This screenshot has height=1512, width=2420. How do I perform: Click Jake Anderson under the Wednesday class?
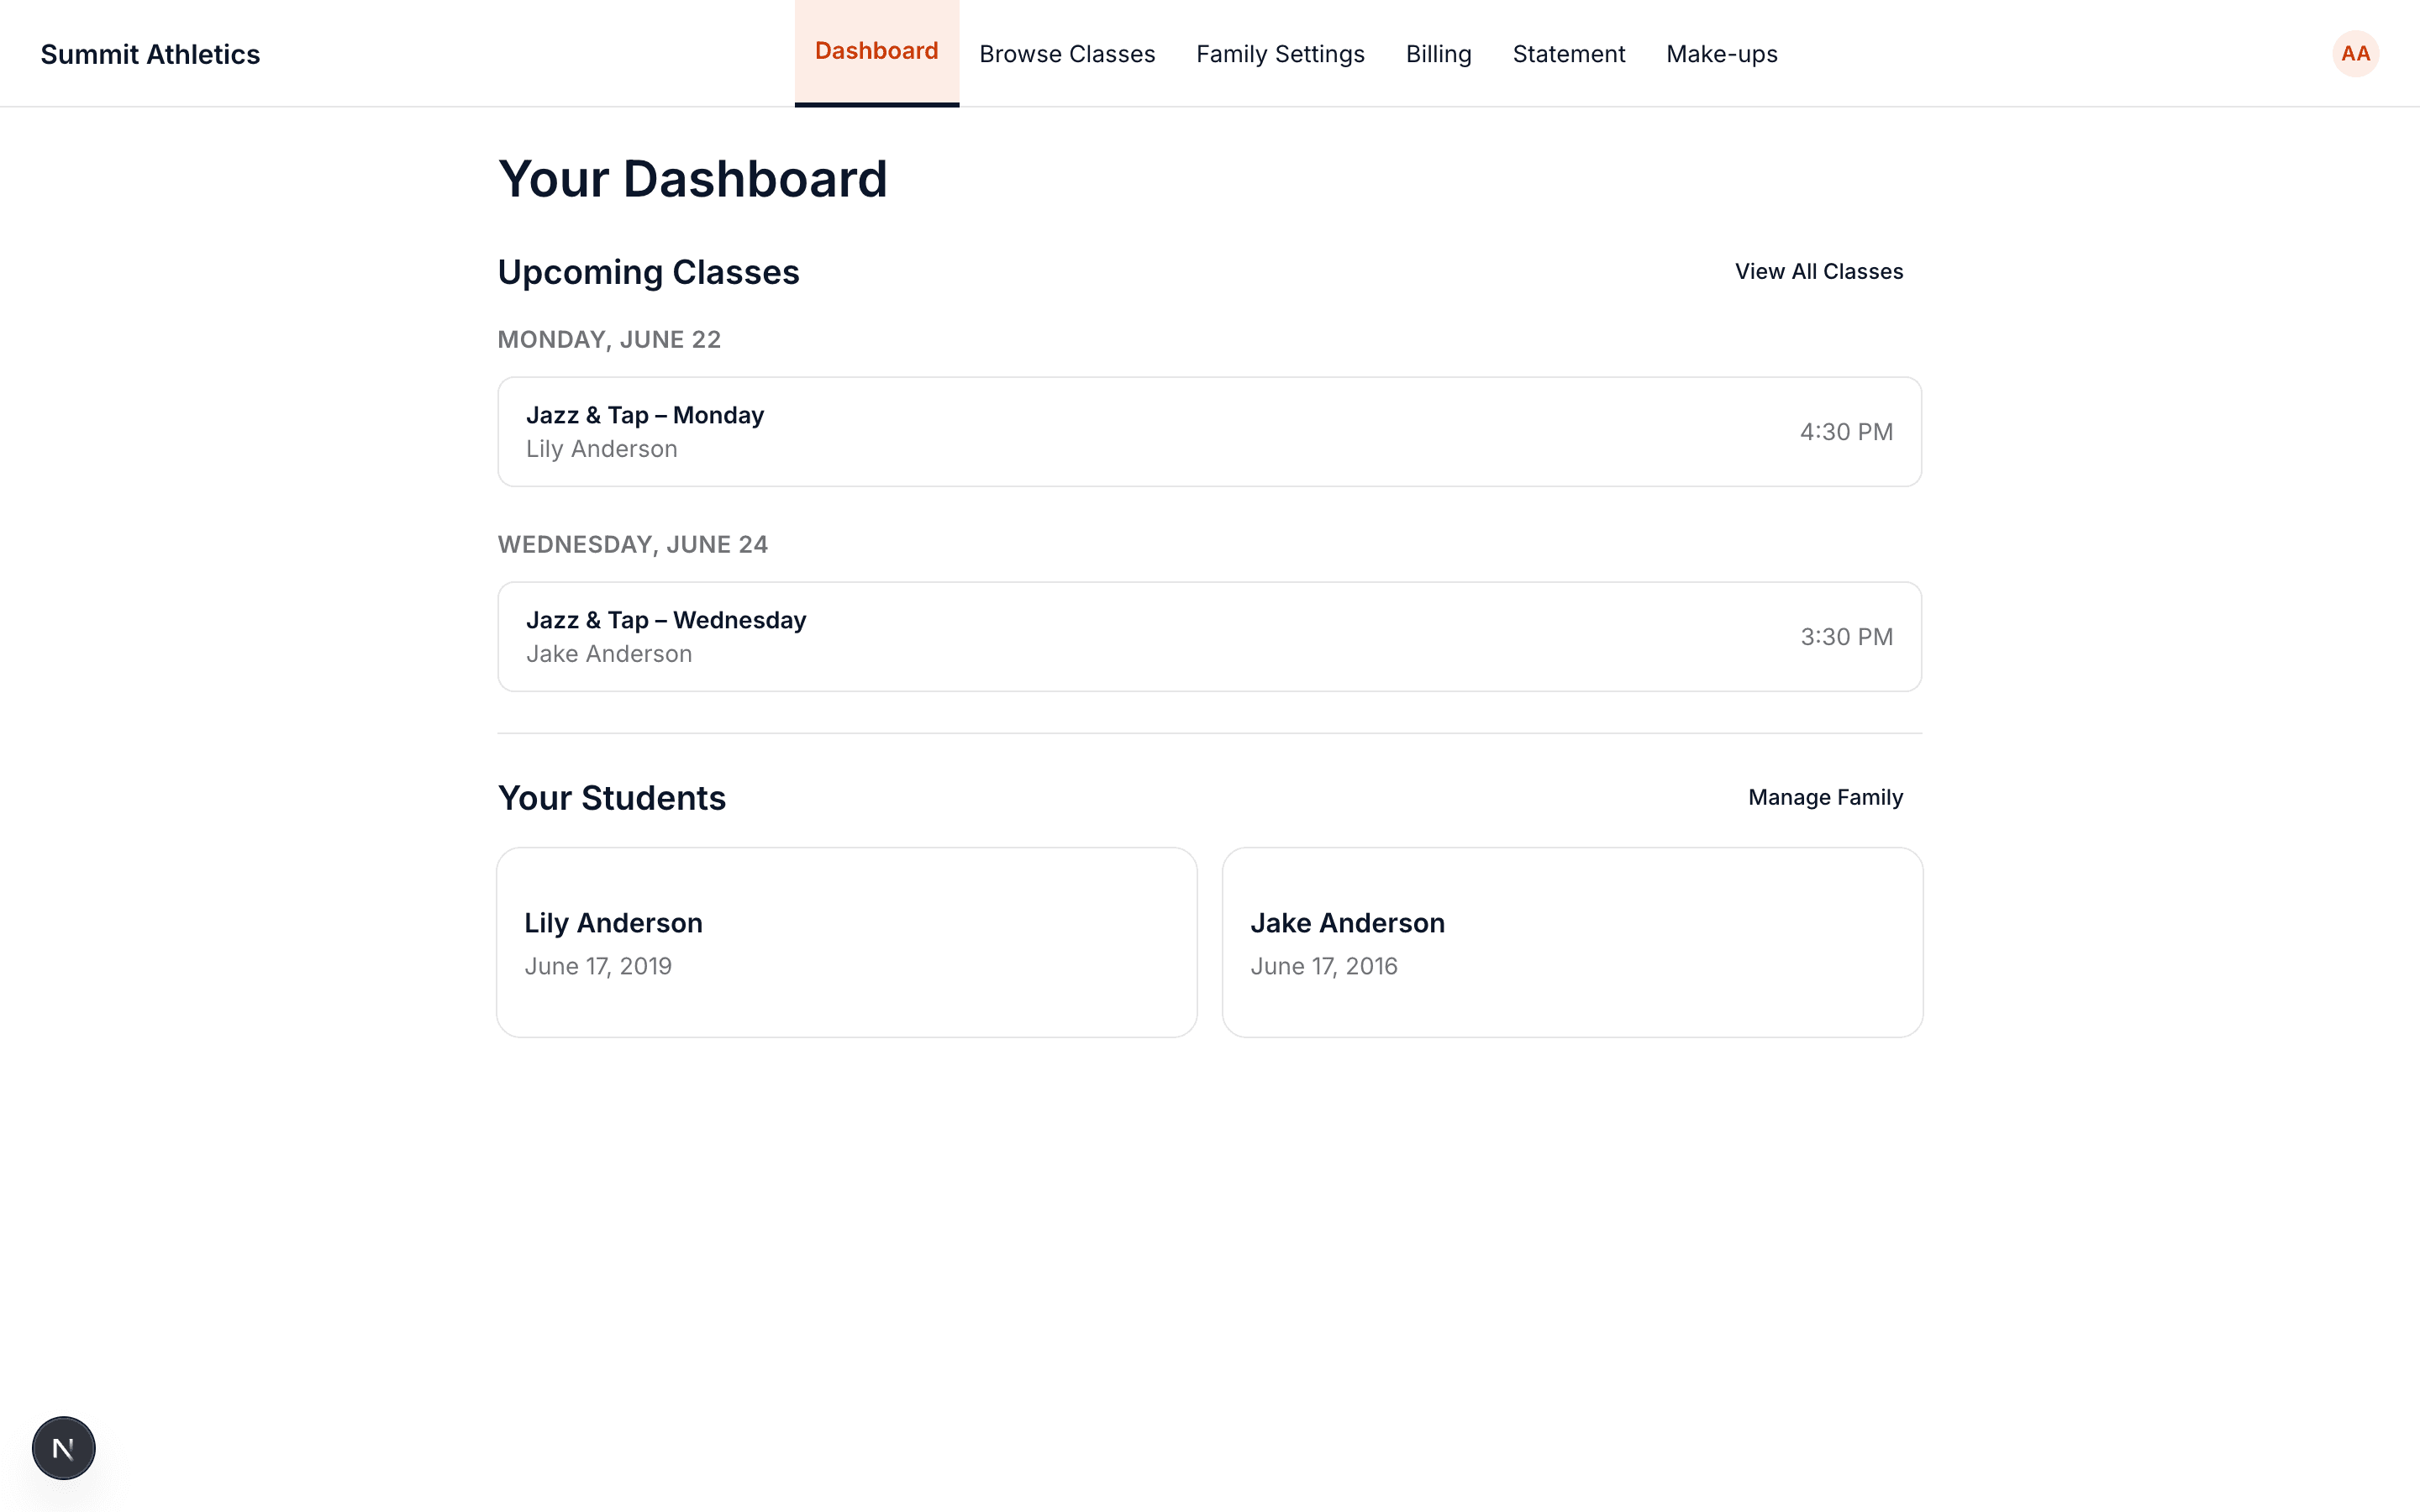609,654
